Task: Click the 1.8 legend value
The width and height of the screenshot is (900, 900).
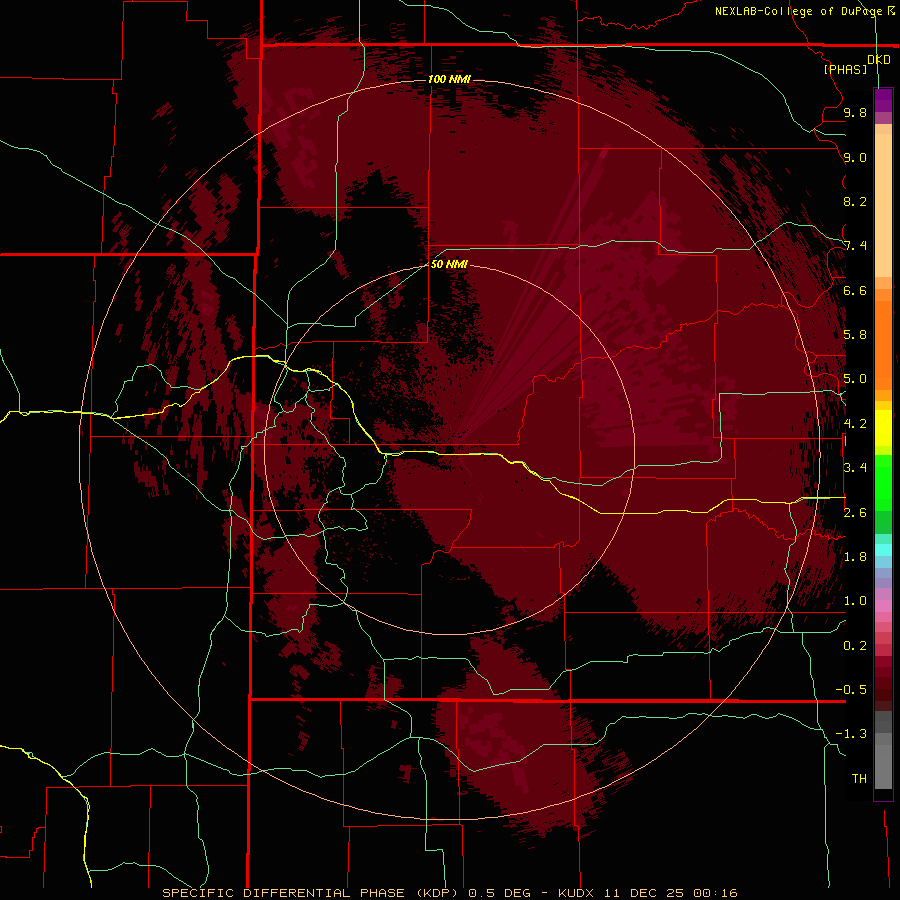Action: click(855, 556)
